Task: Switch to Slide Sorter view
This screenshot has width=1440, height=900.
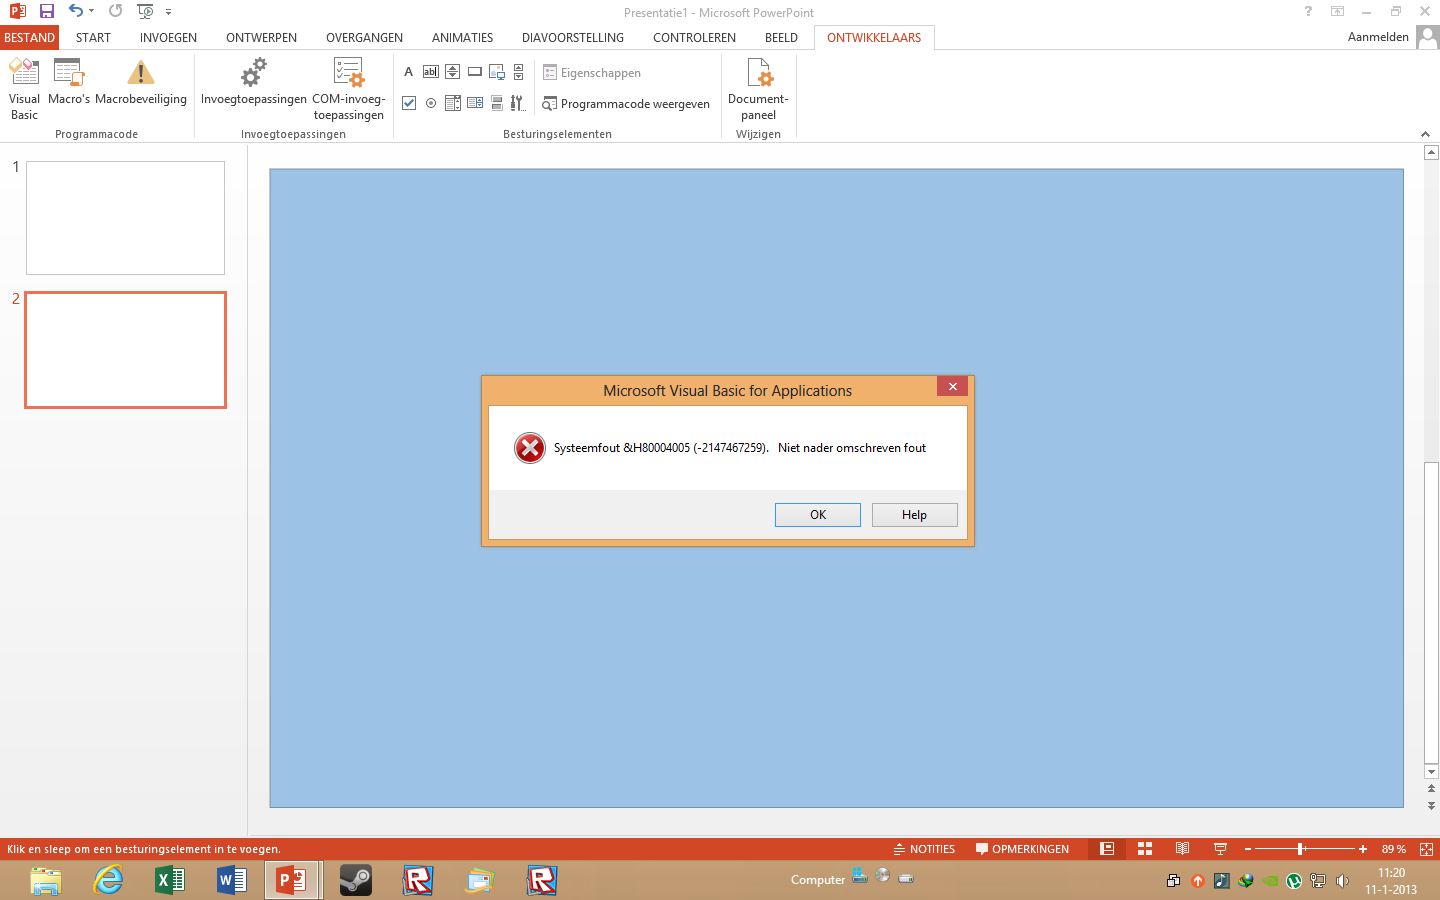Action: tap(1145, 849)
